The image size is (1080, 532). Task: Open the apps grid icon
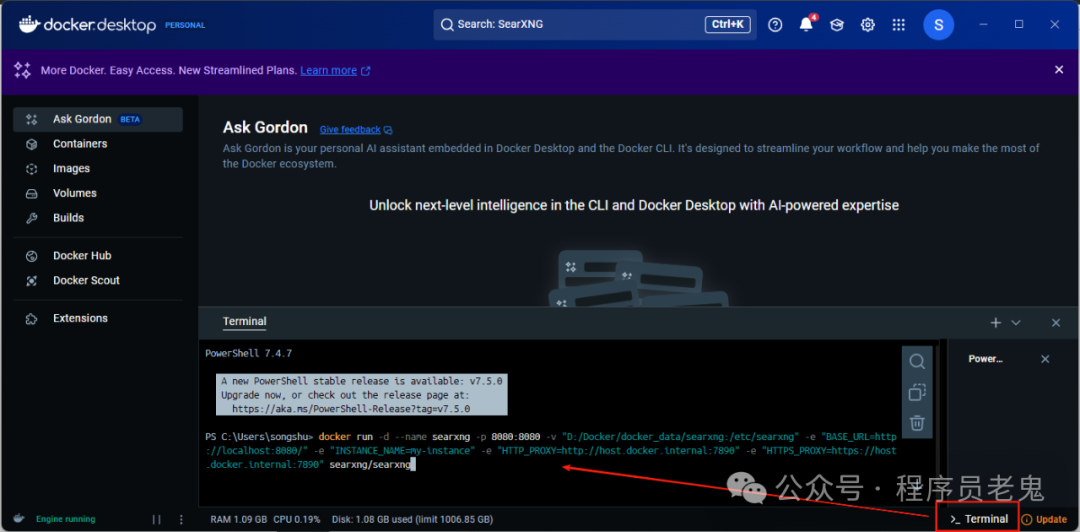[898, 25]
